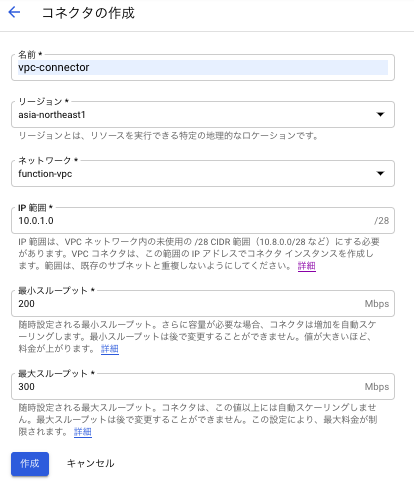Image resolution: width=414 pixels, height=484 pixels.
Task: Open the 詳細 link under 最小スループット description
Action: (110, 349)
